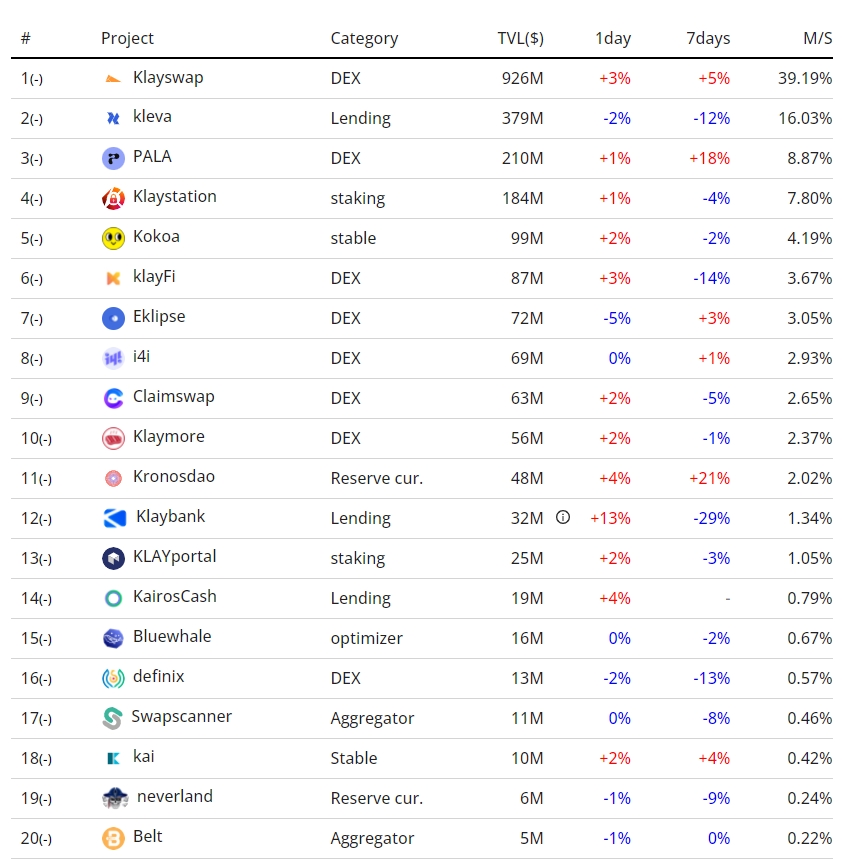Open the KairosCash project link

point(174,597)
